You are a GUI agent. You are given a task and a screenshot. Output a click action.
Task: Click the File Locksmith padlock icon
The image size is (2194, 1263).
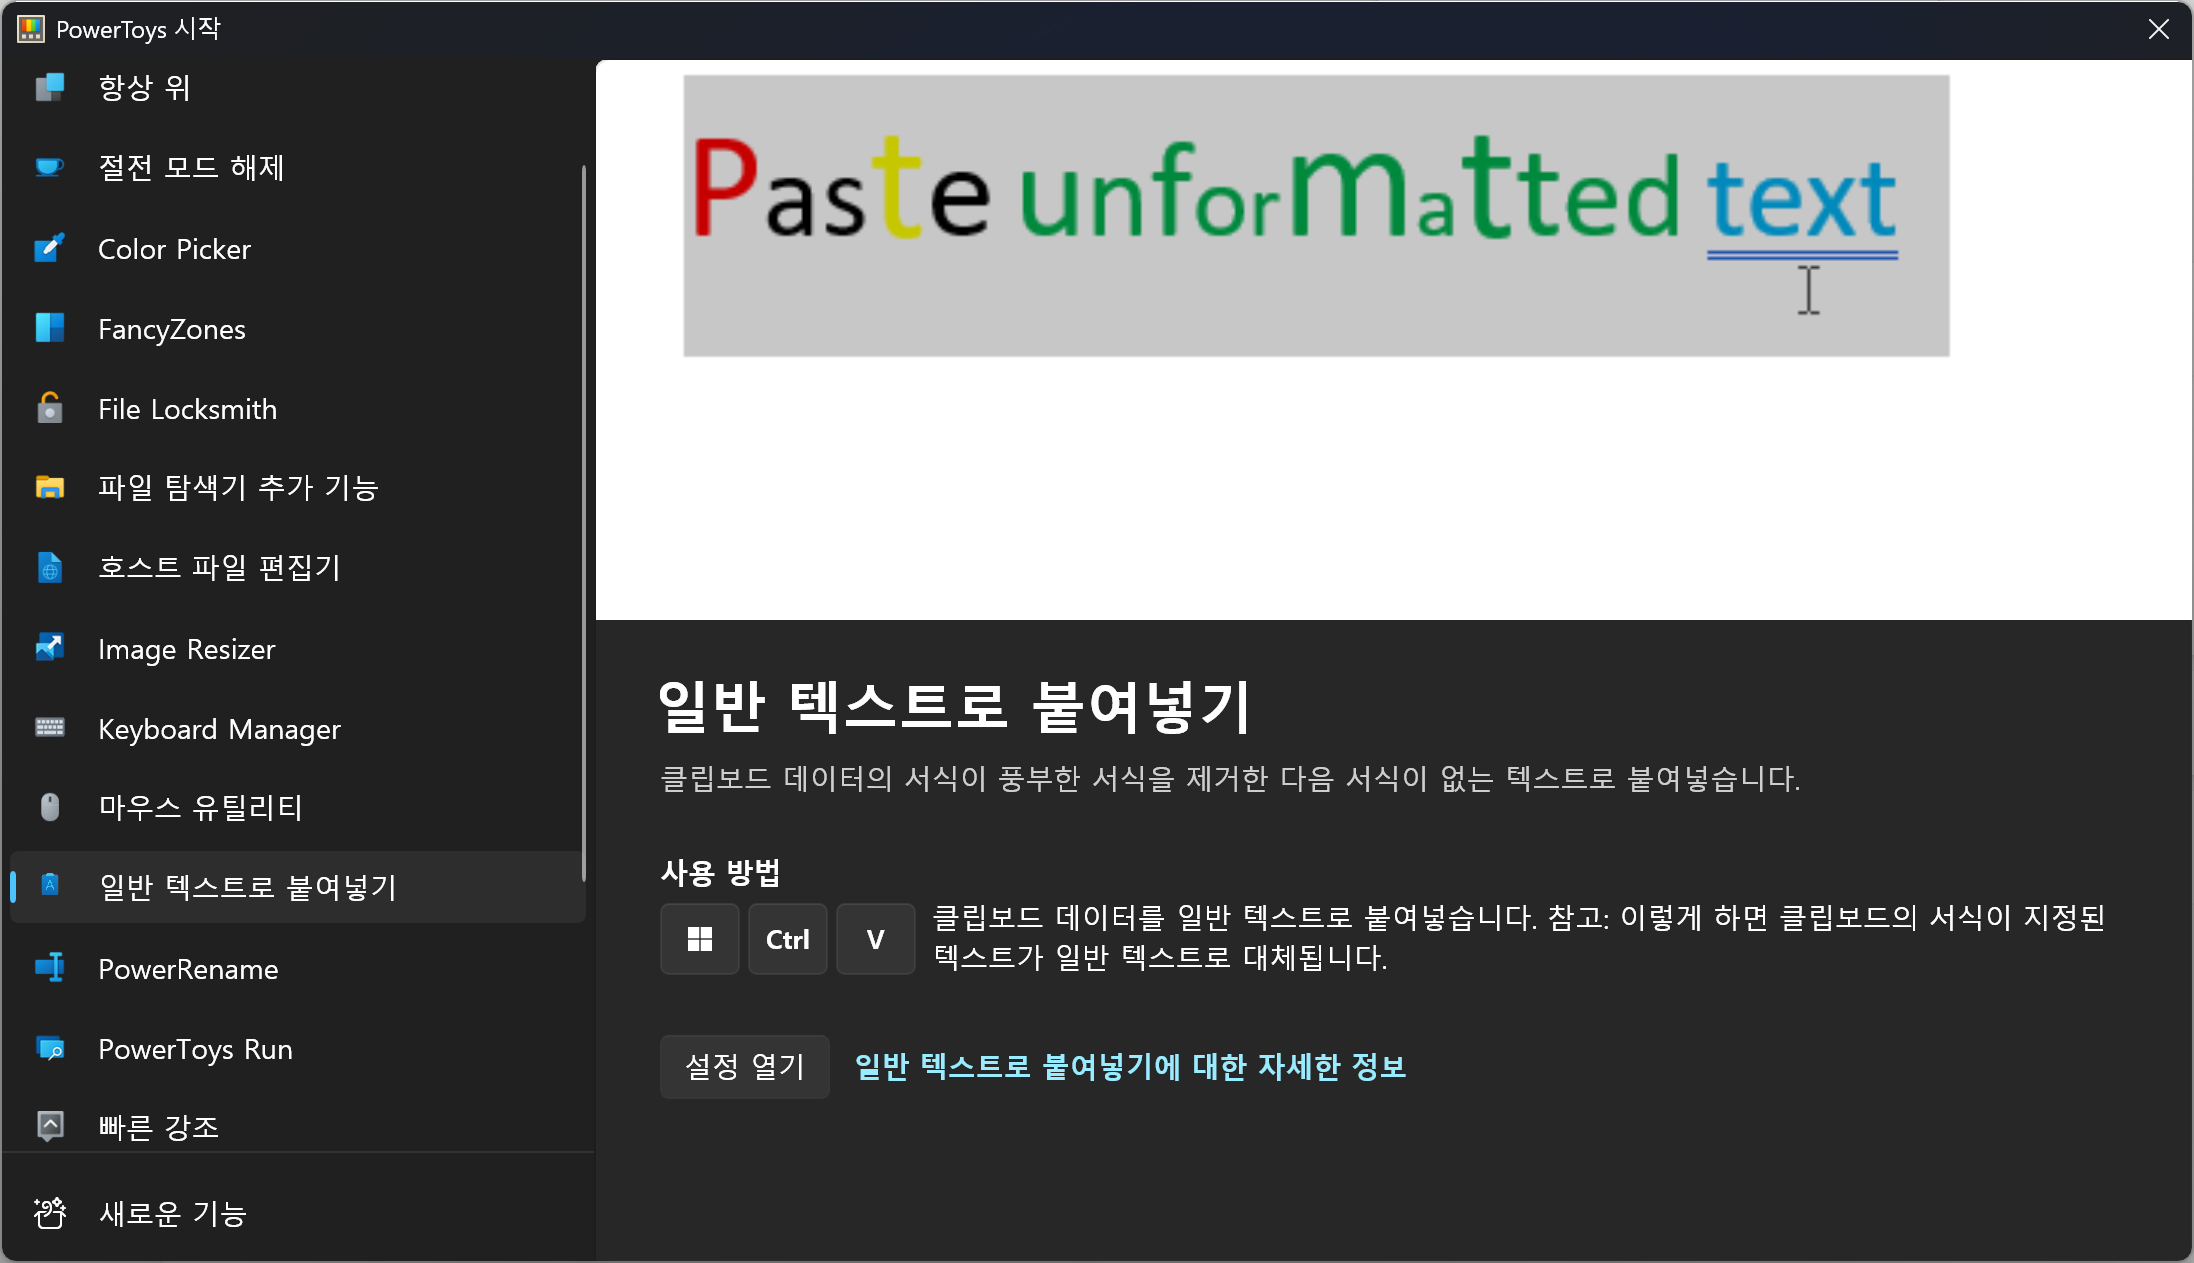49,408
